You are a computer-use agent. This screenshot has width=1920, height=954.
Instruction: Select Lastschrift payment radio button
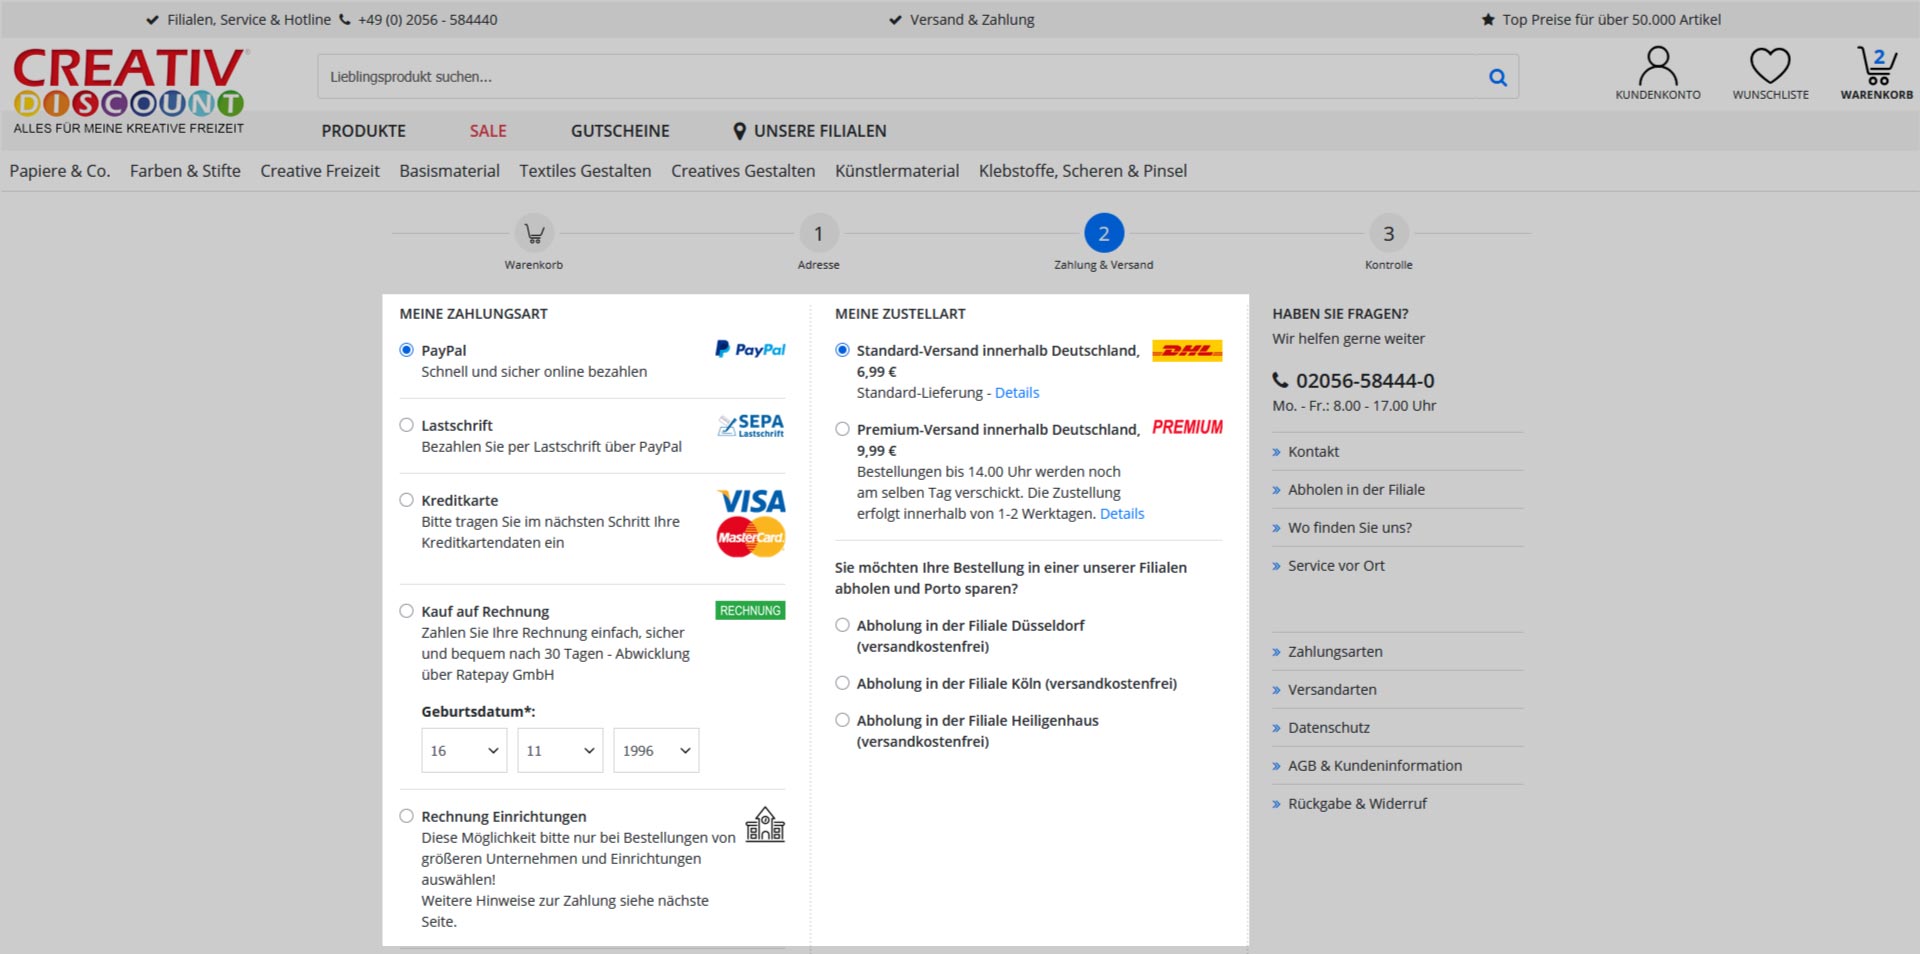point(407,425)
